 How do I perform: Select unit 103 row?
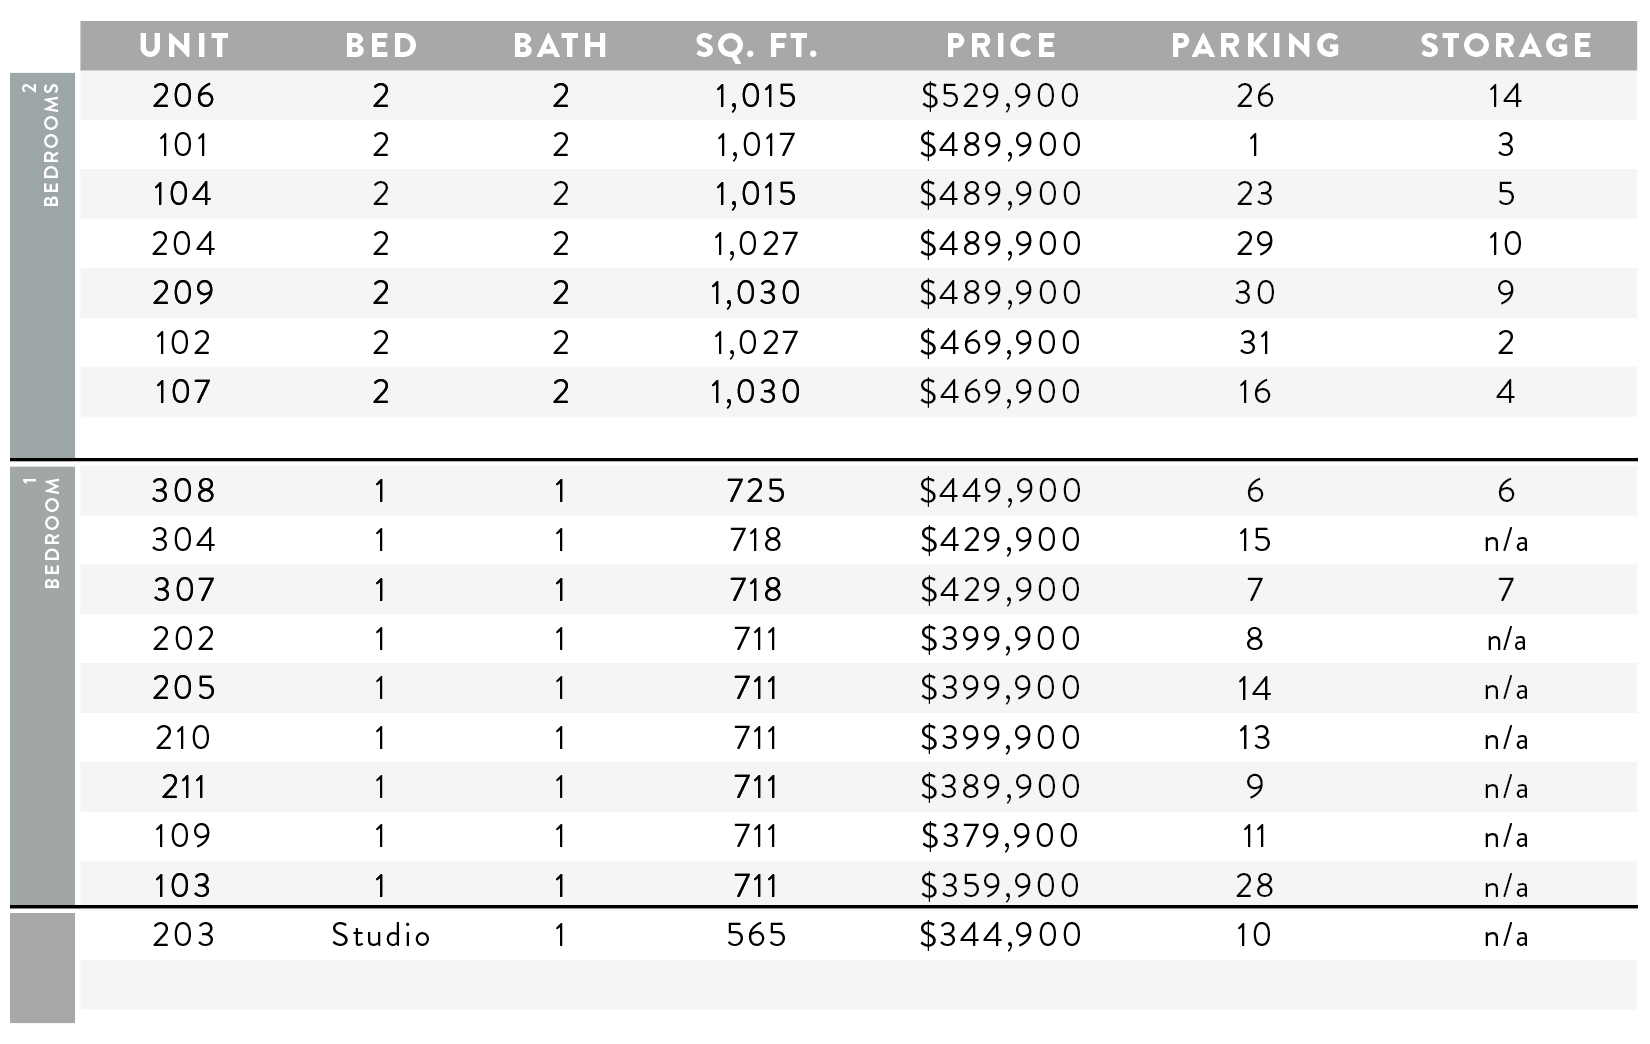click(x=858, y=886)
